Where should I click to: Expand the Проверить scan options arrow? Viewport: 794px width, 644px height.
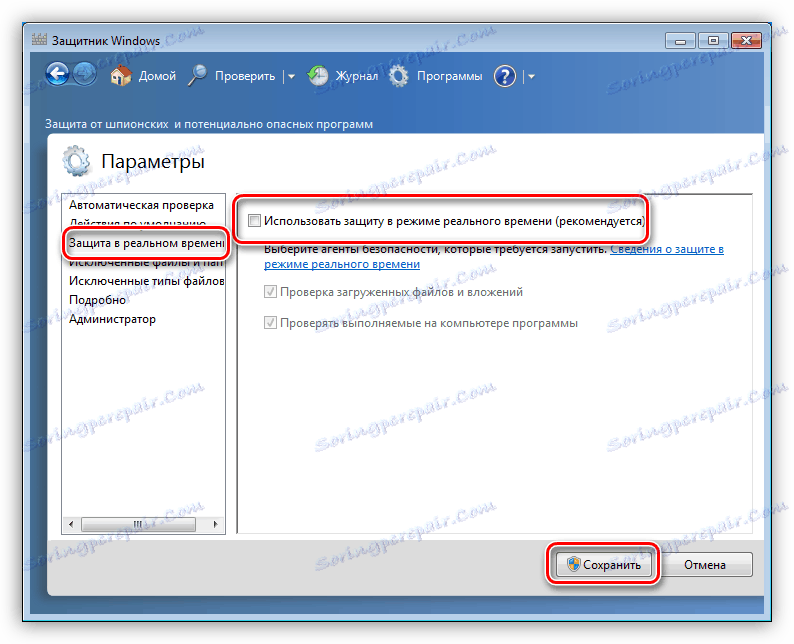[x=291, y=76]
